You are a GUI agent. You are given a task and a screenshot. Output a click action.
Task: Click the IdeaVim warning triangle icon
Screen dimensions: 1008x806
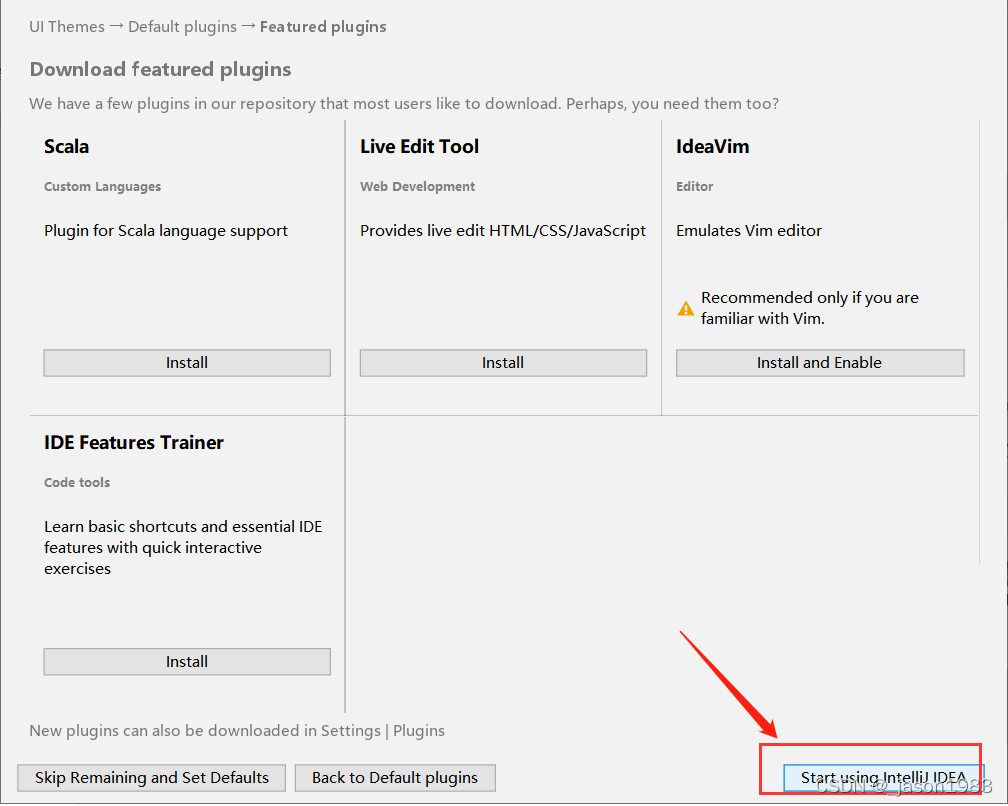tap(686, 309)
